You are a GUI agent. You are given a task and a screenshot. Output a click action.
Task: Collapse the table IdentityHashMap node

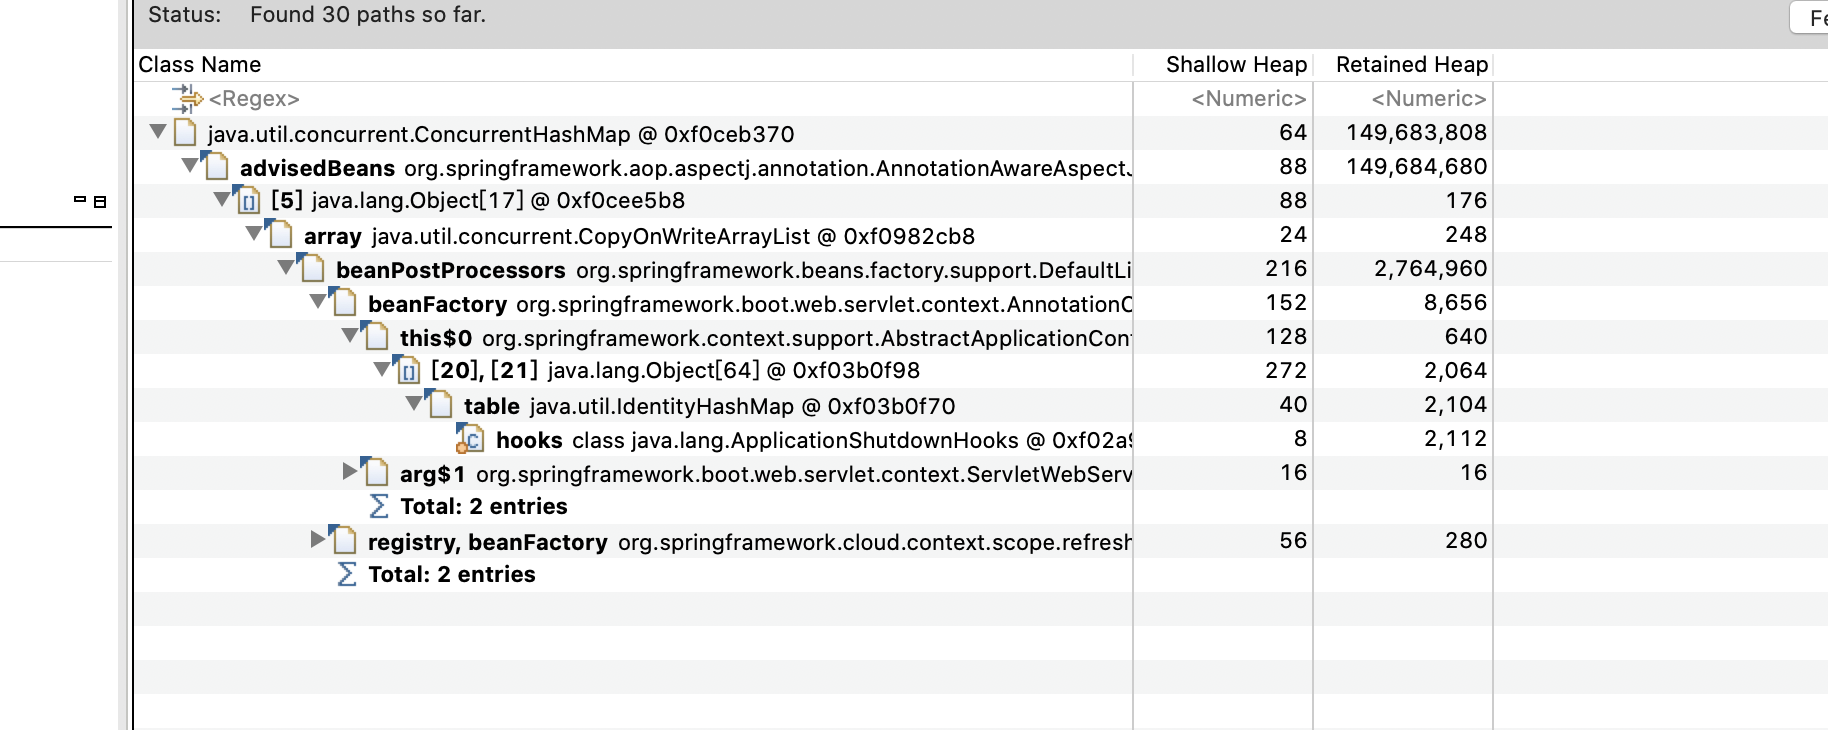click(413, 403)
